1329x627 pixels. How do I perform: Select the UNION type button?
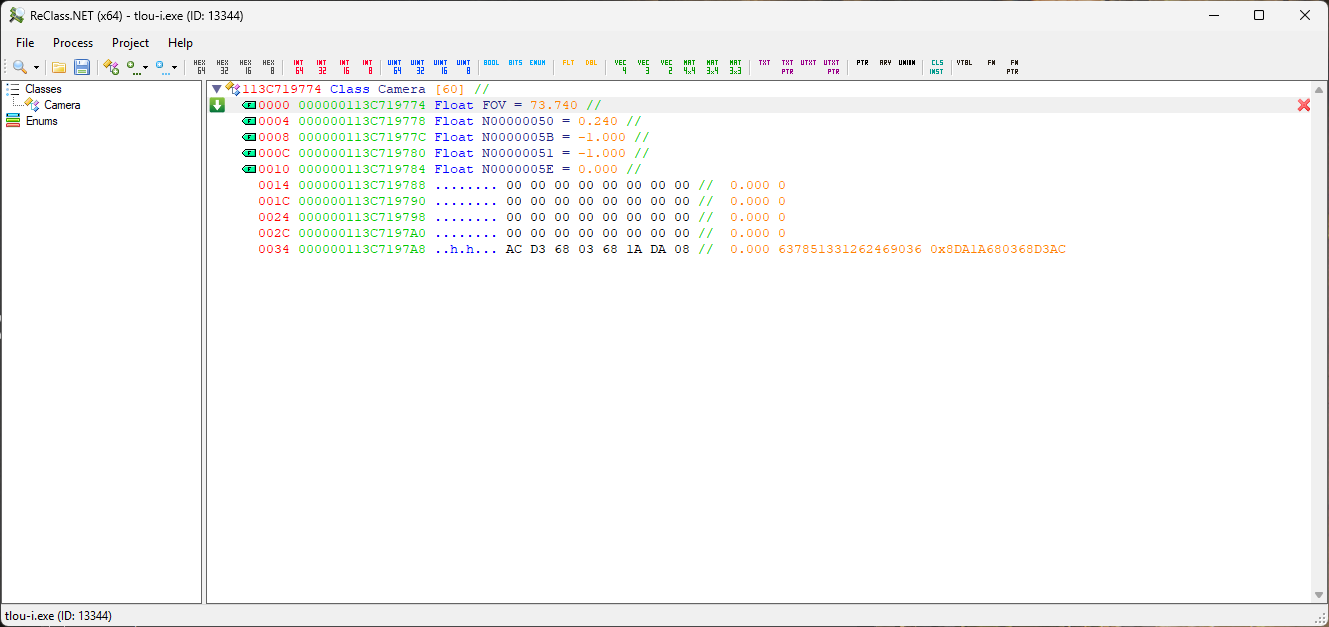(907, 63)
